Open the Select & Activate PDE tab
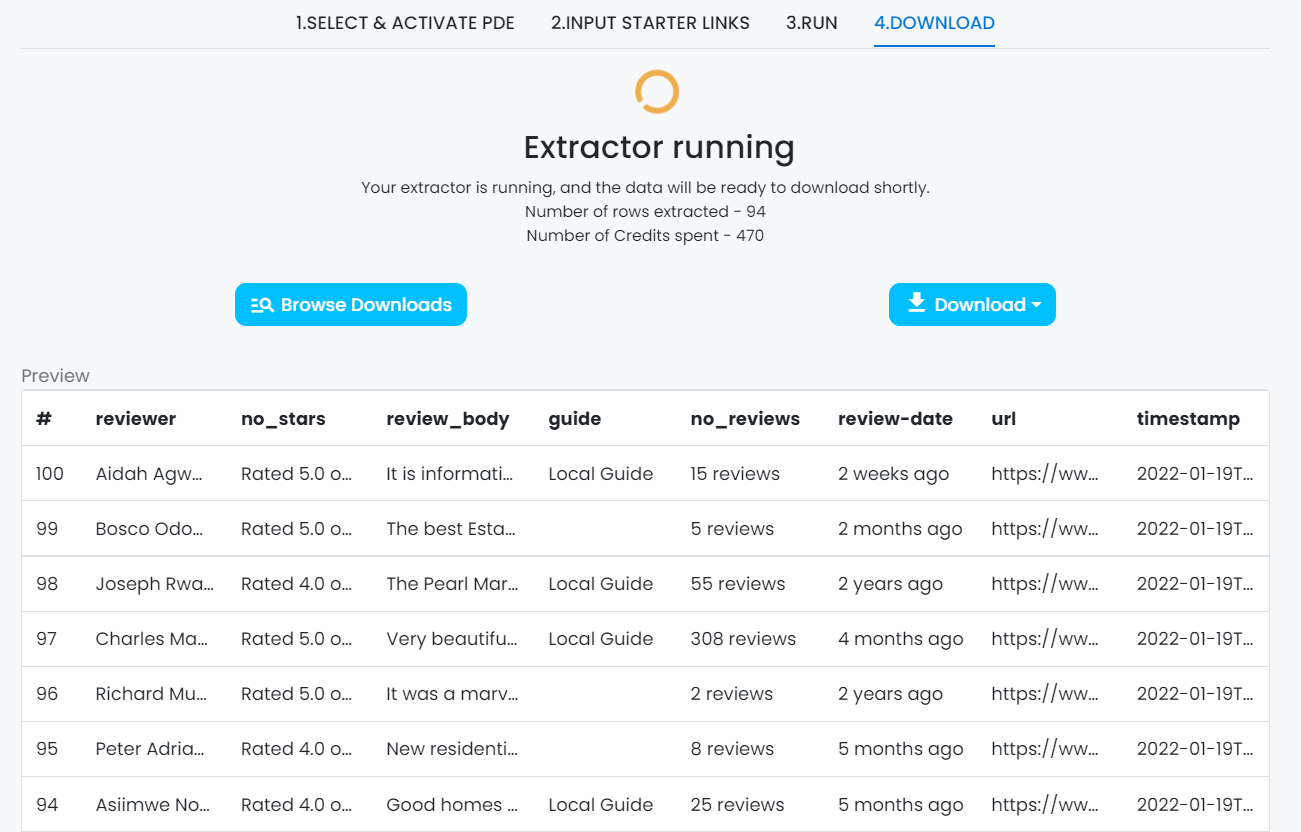The image size is (1301, 832). point(405,23)
